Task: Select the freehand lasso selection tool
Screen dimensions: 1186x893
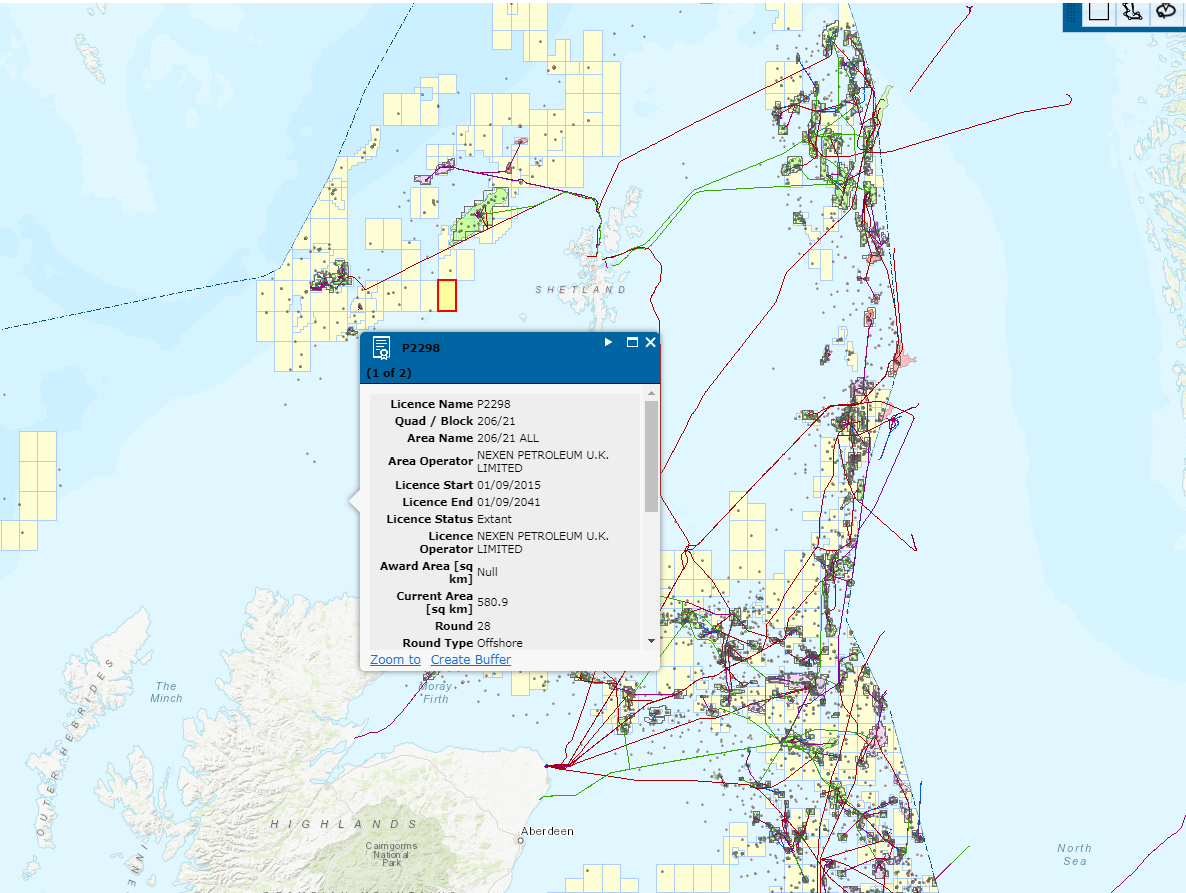Action: click(1166, 11)
